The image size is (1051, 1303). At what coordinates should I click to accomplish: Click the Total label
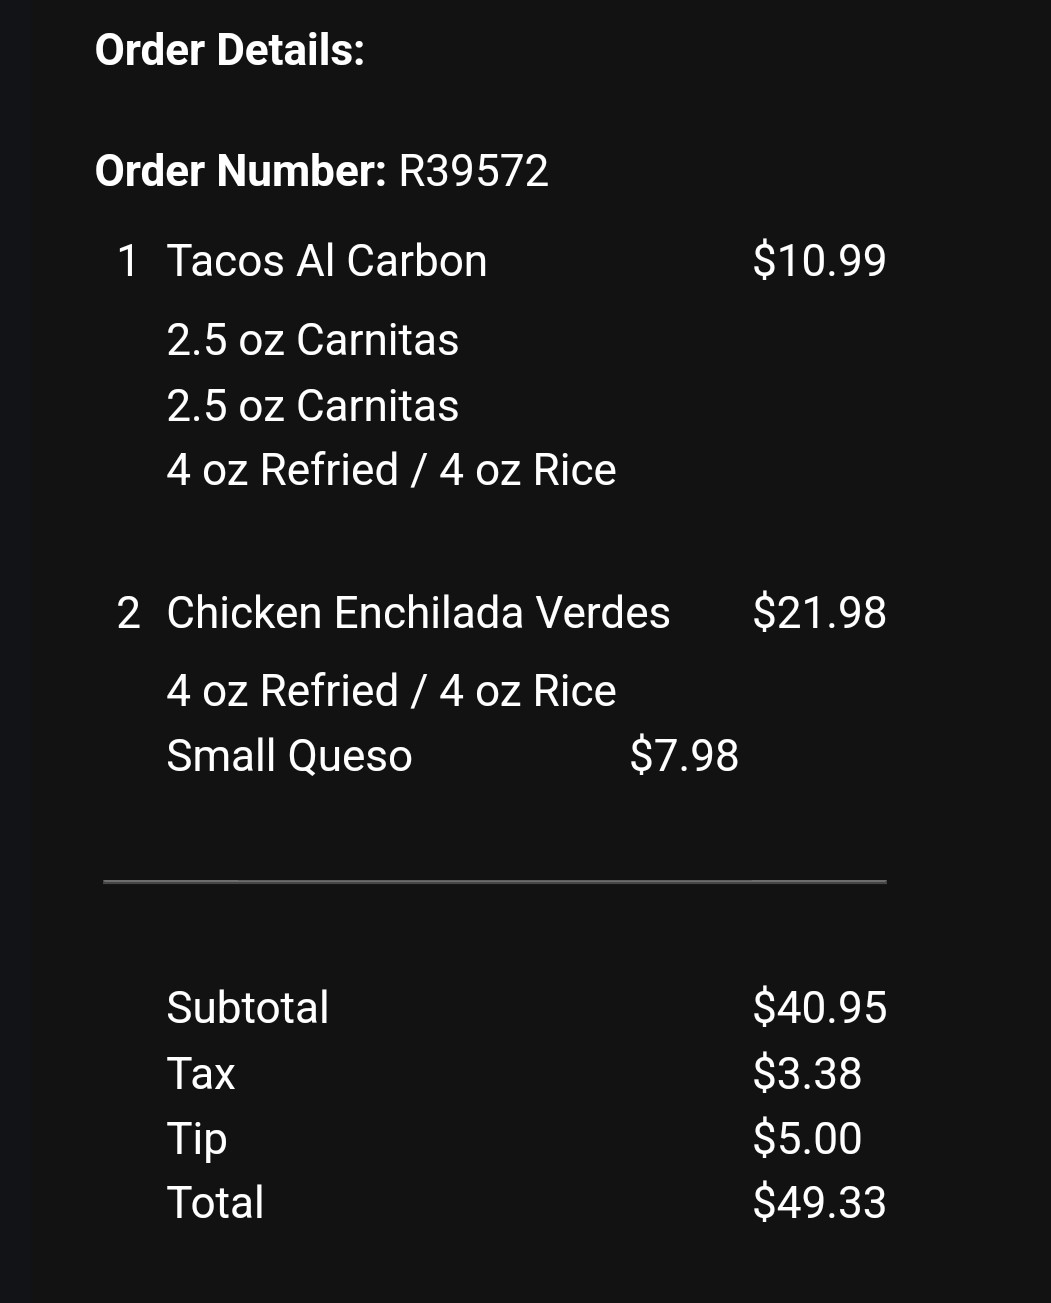[x=215, y=1203]
